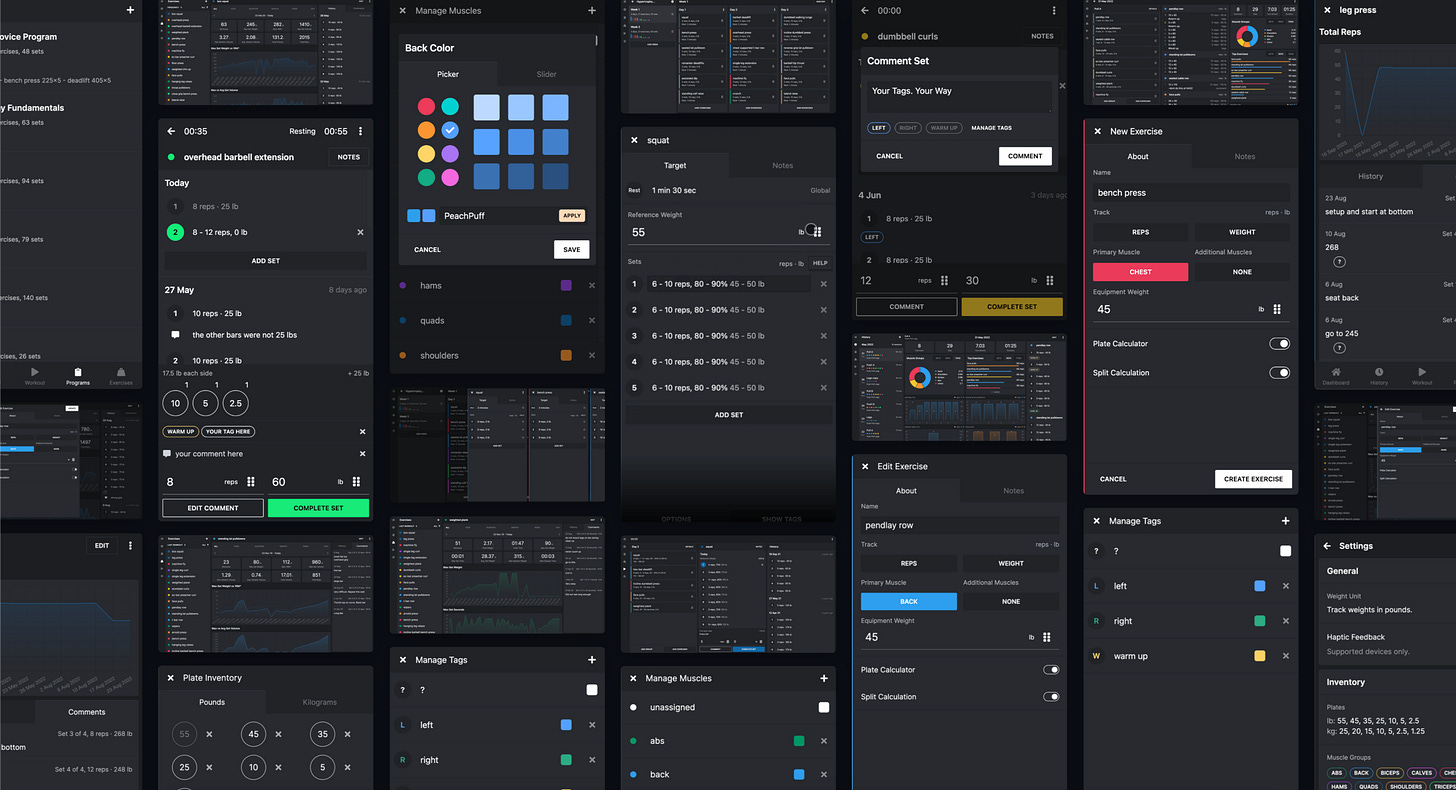Toggle Plate Calculator in Edit Exercise
The image size is (1456, 790).
1051,670
